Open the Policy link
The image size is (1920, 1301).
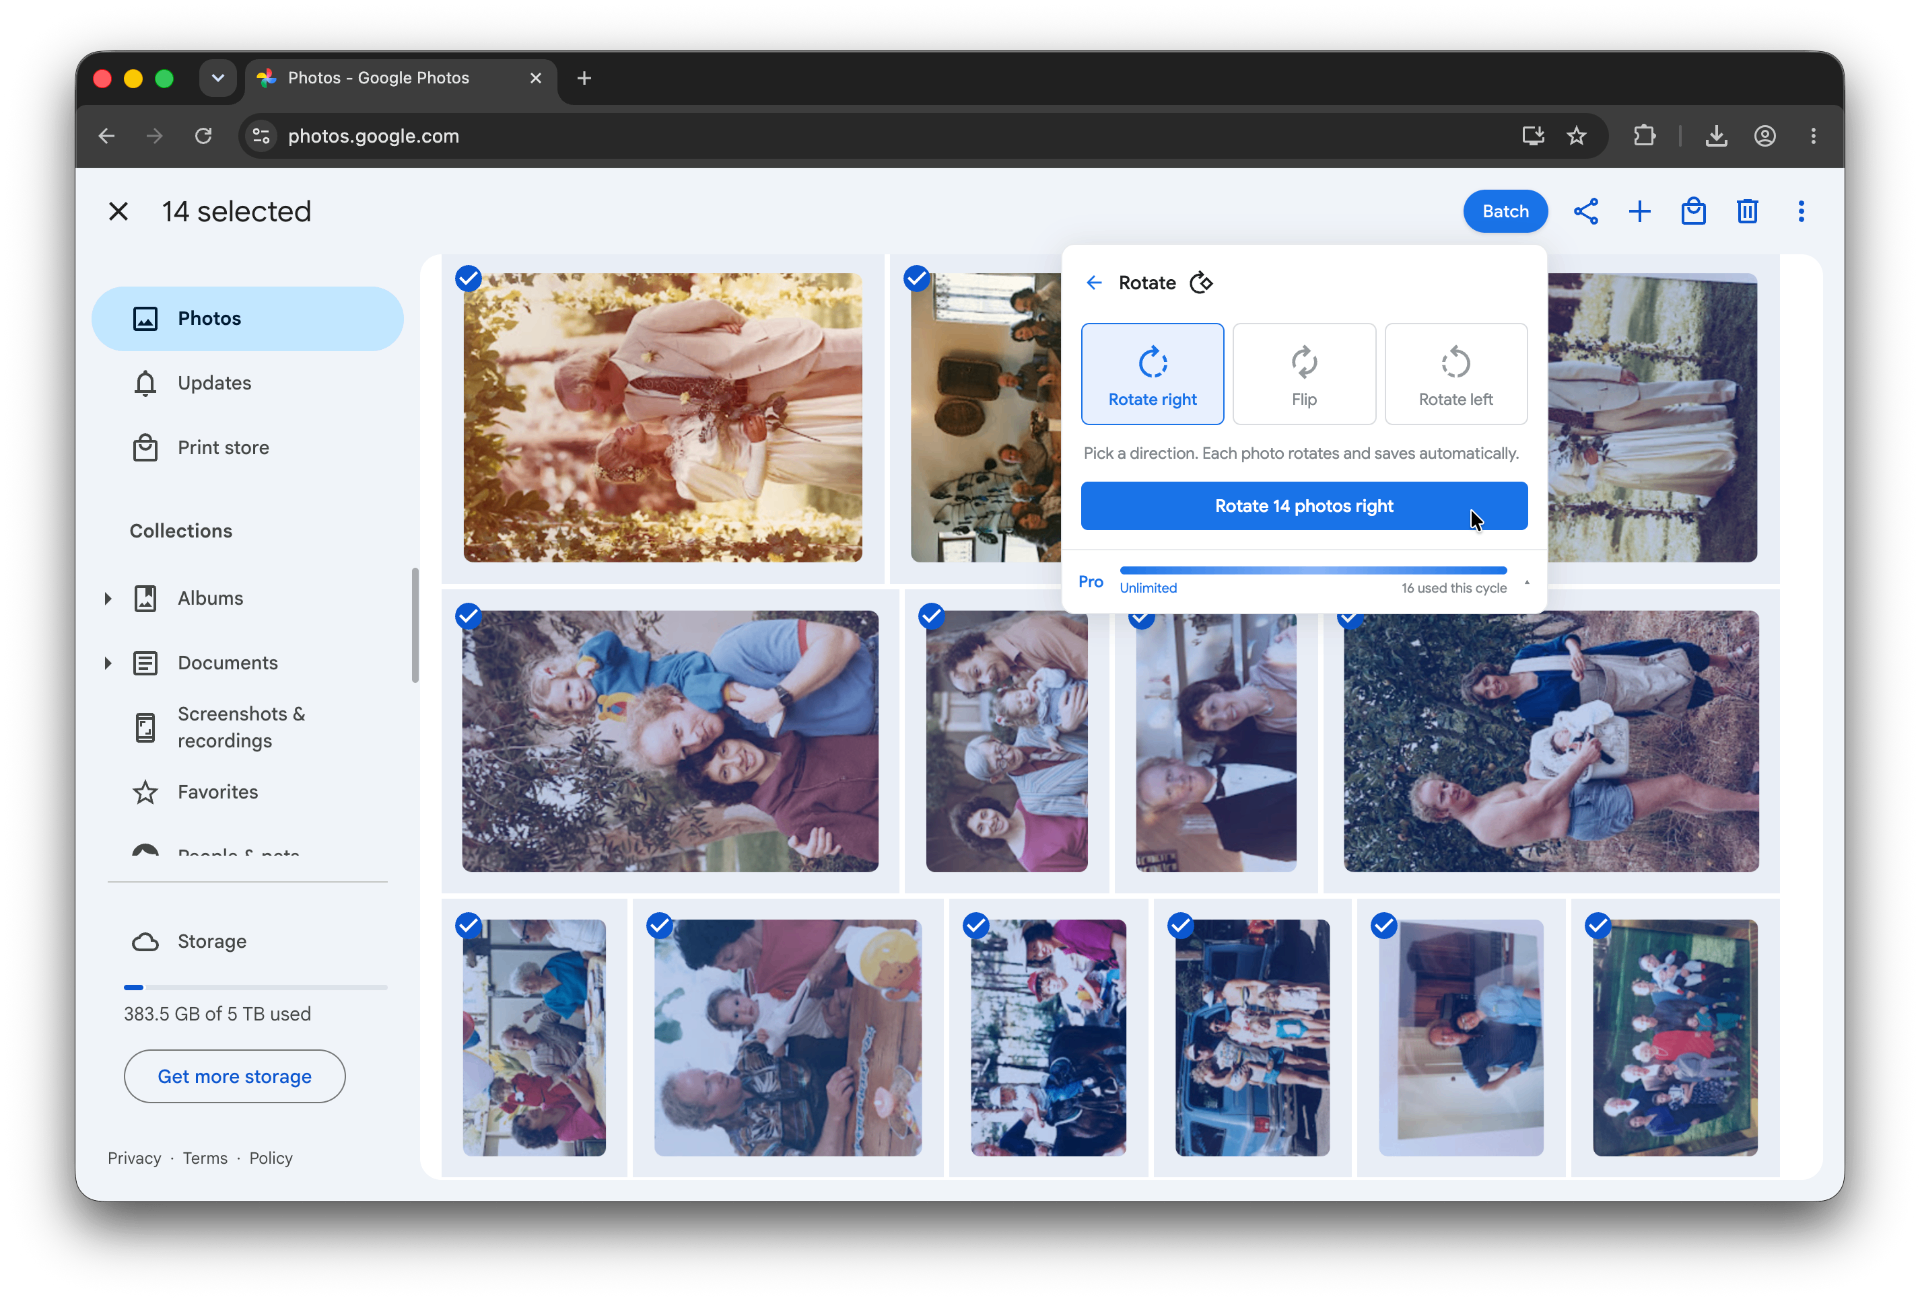(271, 1158)
